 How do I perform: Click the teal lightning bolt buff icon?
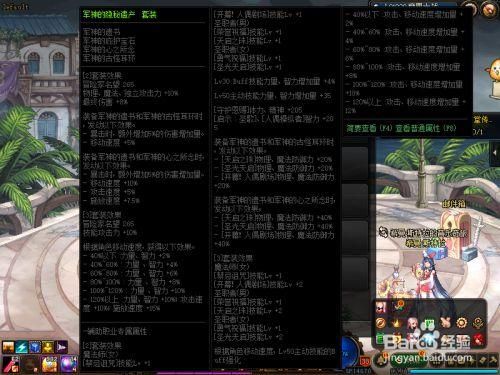[x=22, y=347]
